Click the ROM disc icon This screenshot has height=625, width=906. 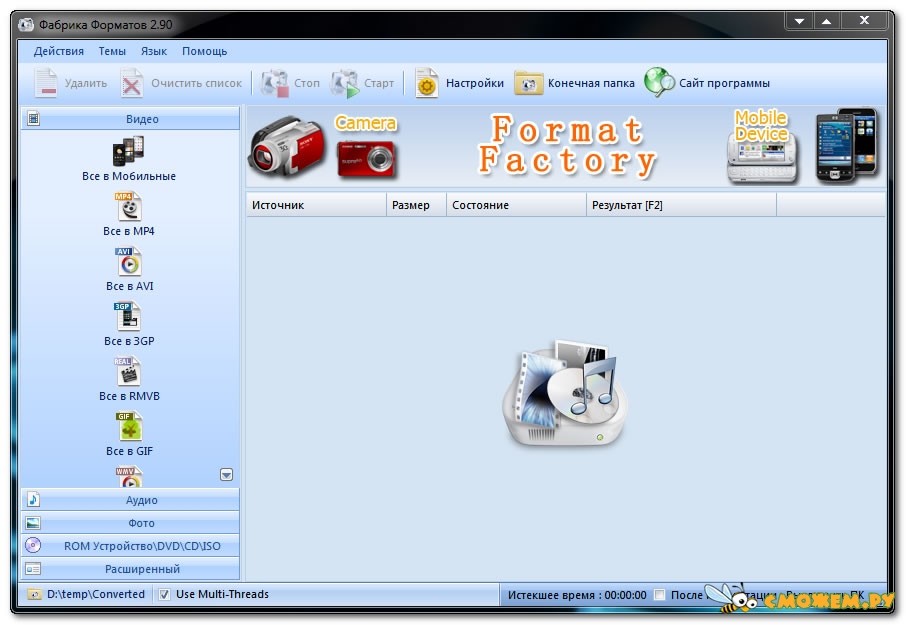click(34, 545)
